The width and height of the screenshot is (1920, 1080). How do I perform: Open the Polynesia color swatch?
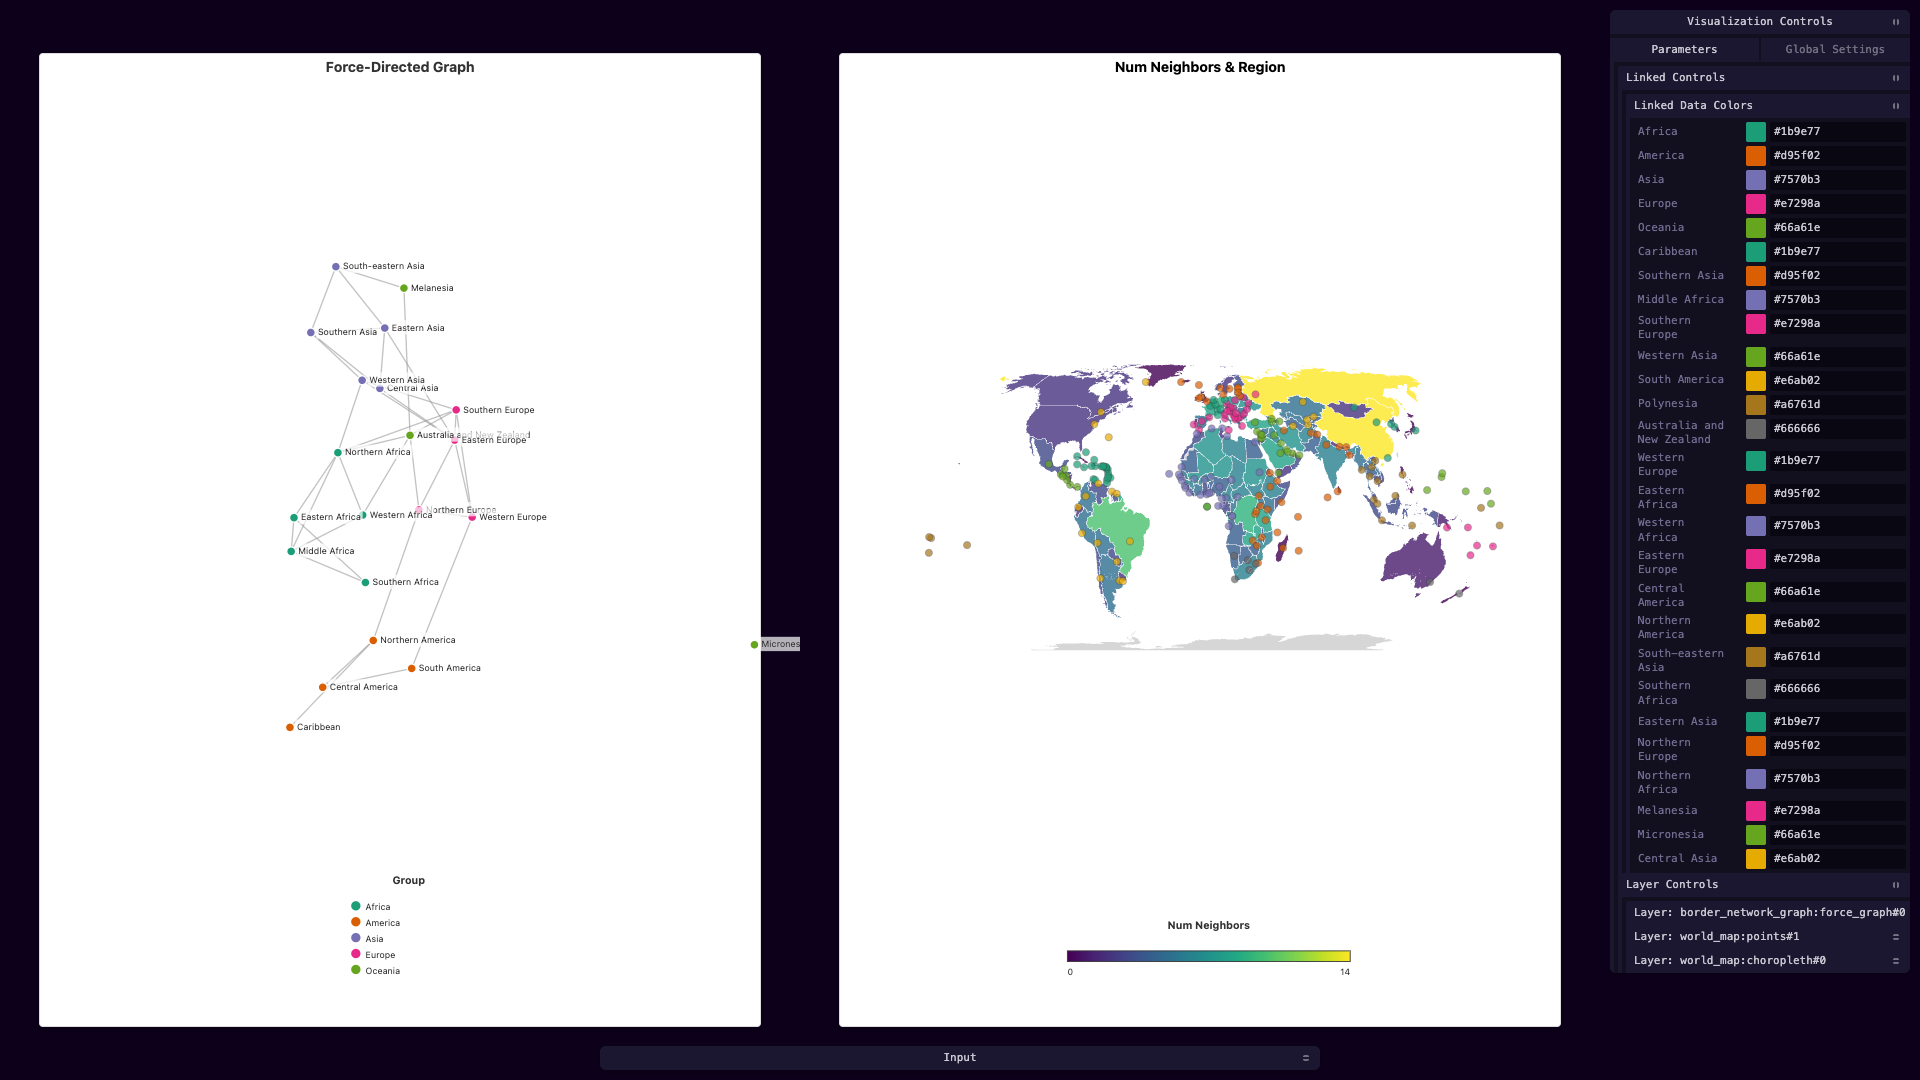point(1756,405)
